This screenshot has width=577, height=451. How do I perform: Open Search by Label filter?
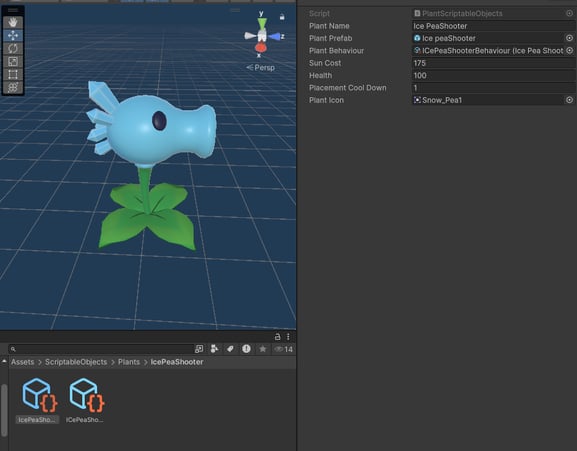click(x=230, y=349)
